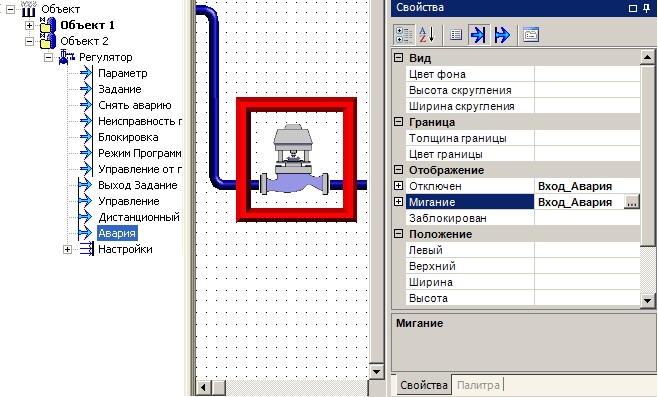Switch to the Палитра tab
The image size is (658, 397).
click(x=478, y=384)
